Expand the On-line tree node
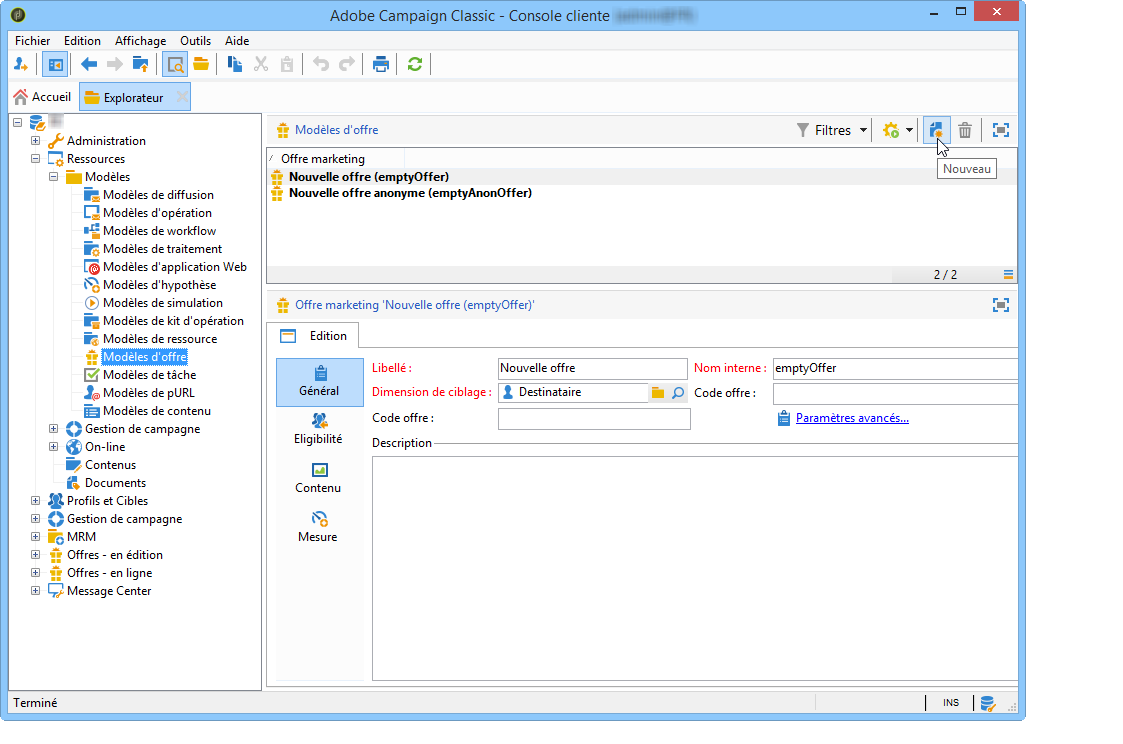 pos(53,446)
